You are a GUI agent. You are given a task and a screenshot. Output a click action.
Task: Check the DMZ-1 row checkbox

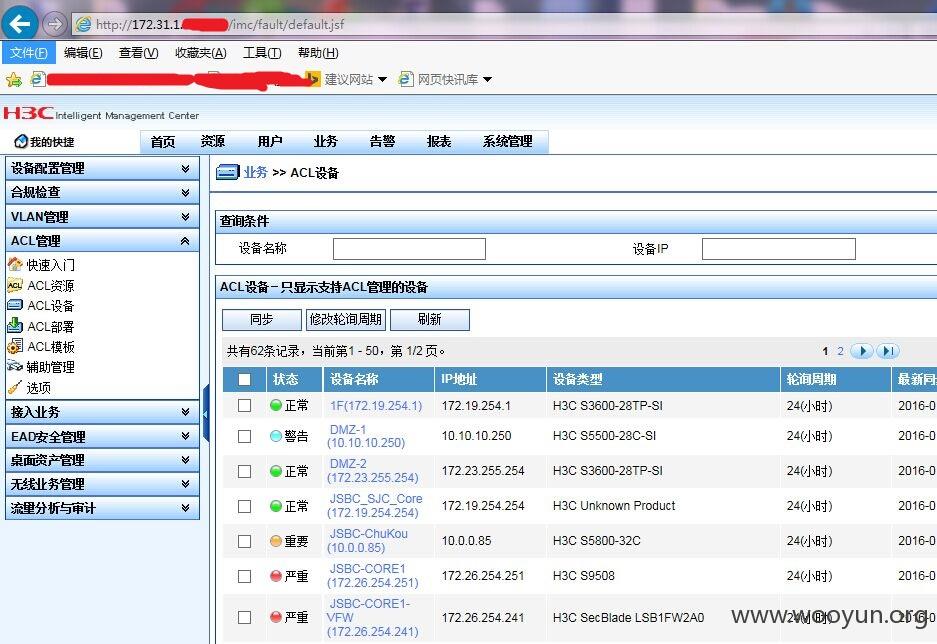244,436
